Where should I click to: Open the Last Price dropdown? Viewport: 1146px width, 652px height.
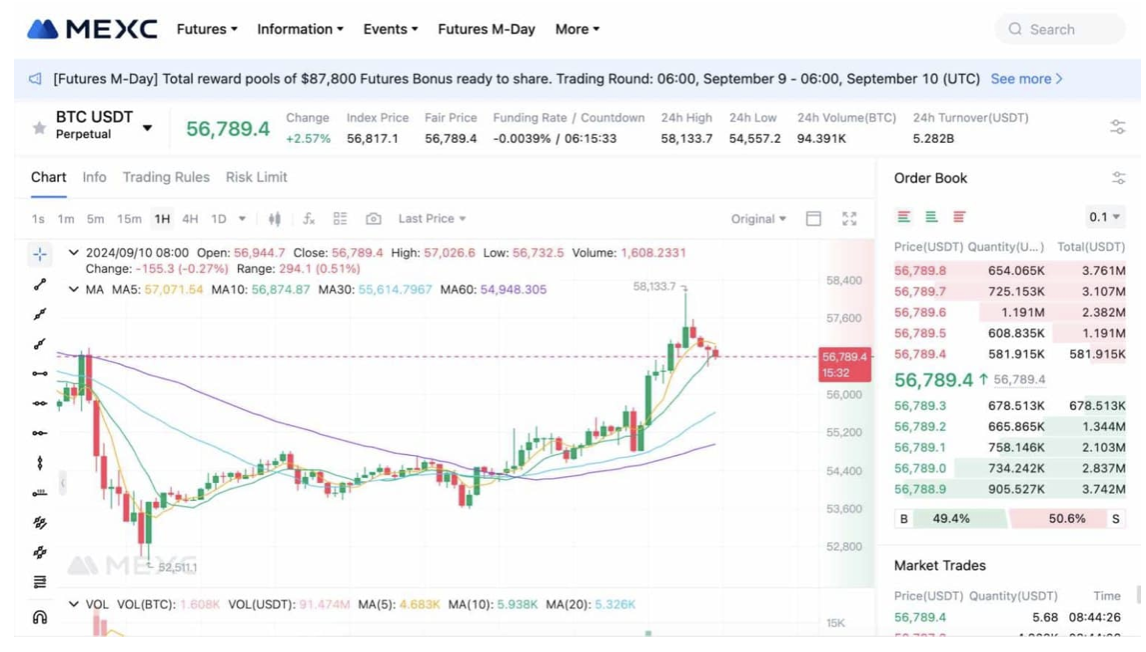coord(431,219)
